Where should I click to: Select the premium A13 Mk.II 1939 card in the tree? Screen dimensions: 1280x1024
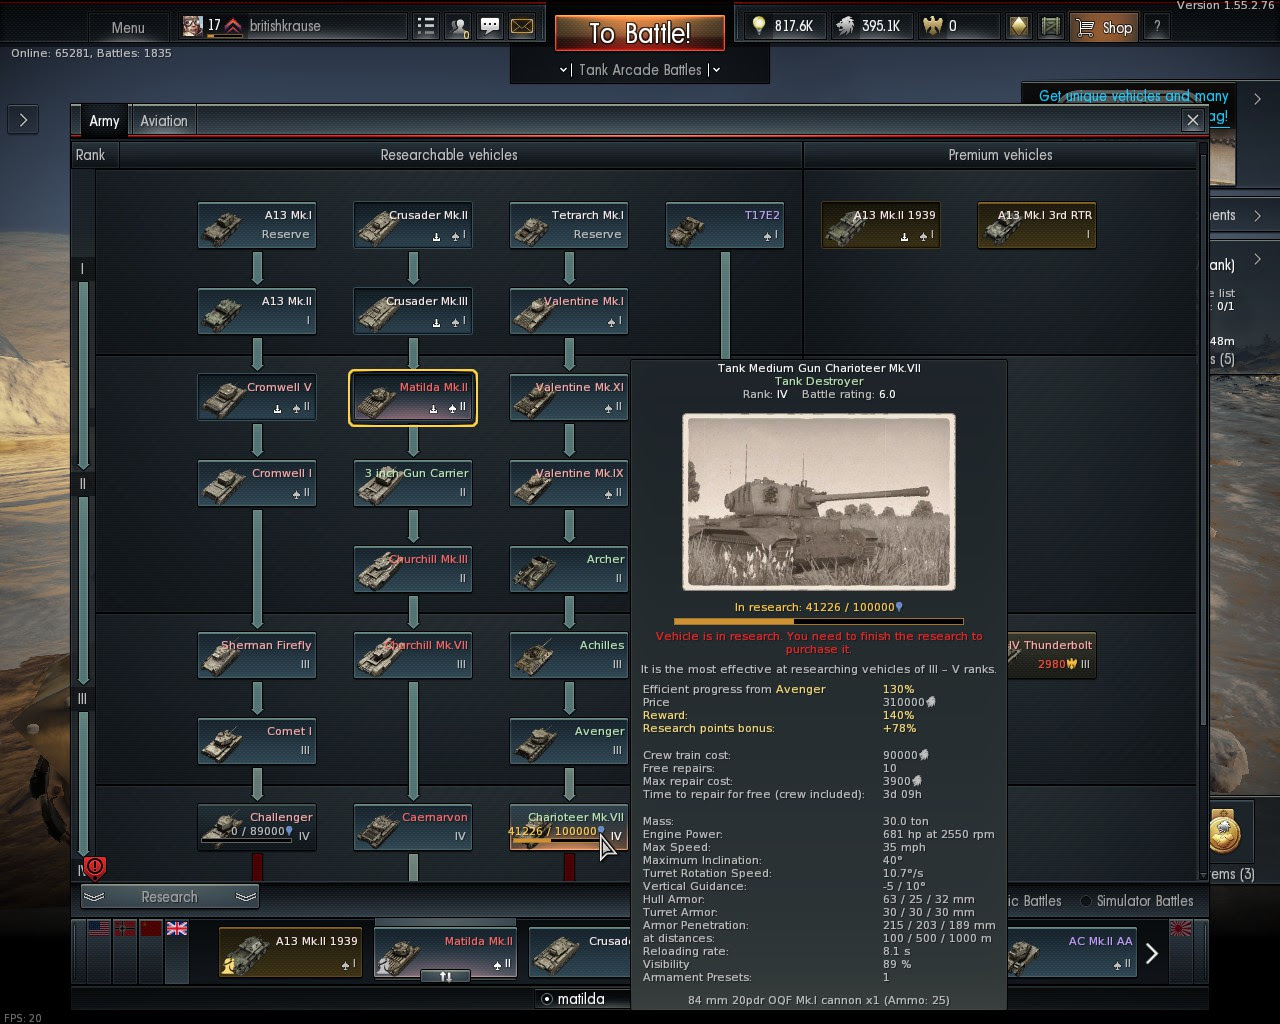click(881, 225)
